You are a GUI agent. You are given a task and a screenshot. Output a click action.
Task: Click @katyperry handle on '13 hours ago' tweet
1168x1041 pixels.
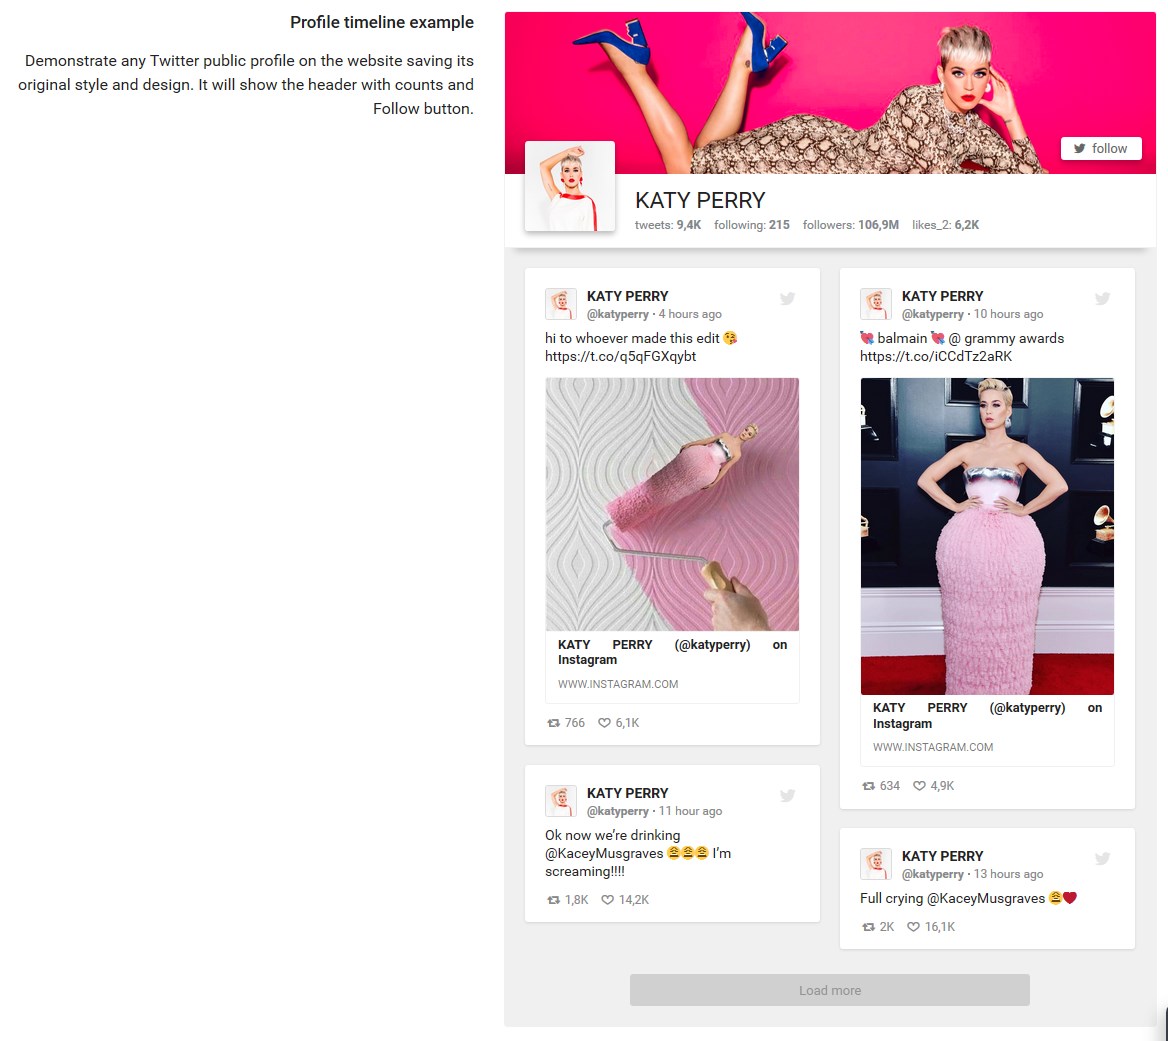click(932, 874)
